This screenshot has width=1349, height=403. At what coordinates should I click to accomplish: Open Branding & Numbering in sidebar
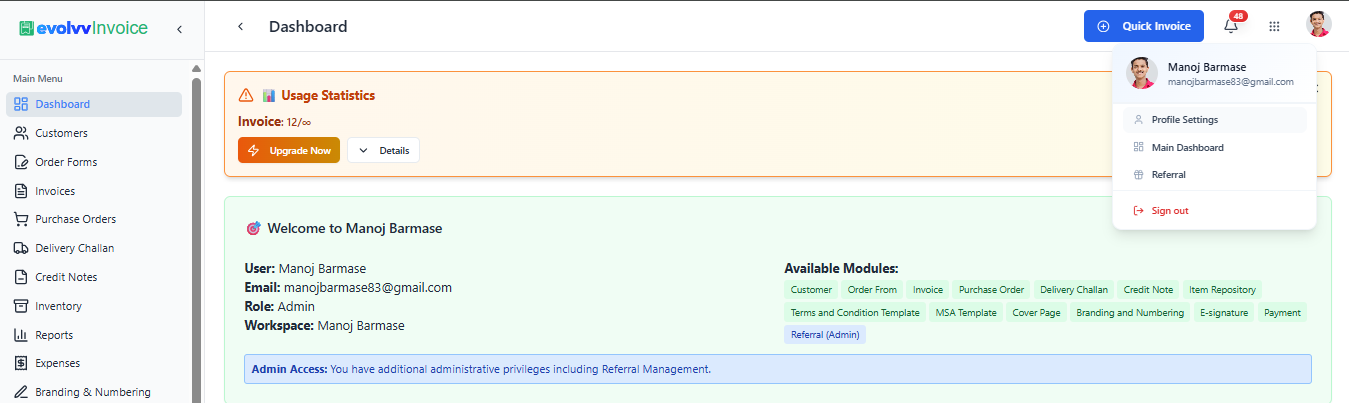[94, 392]
